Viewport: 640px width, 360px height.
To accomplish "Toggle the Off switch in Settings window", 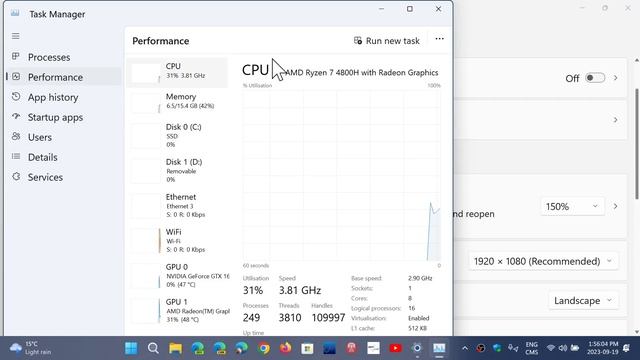I will click(595, 78).
